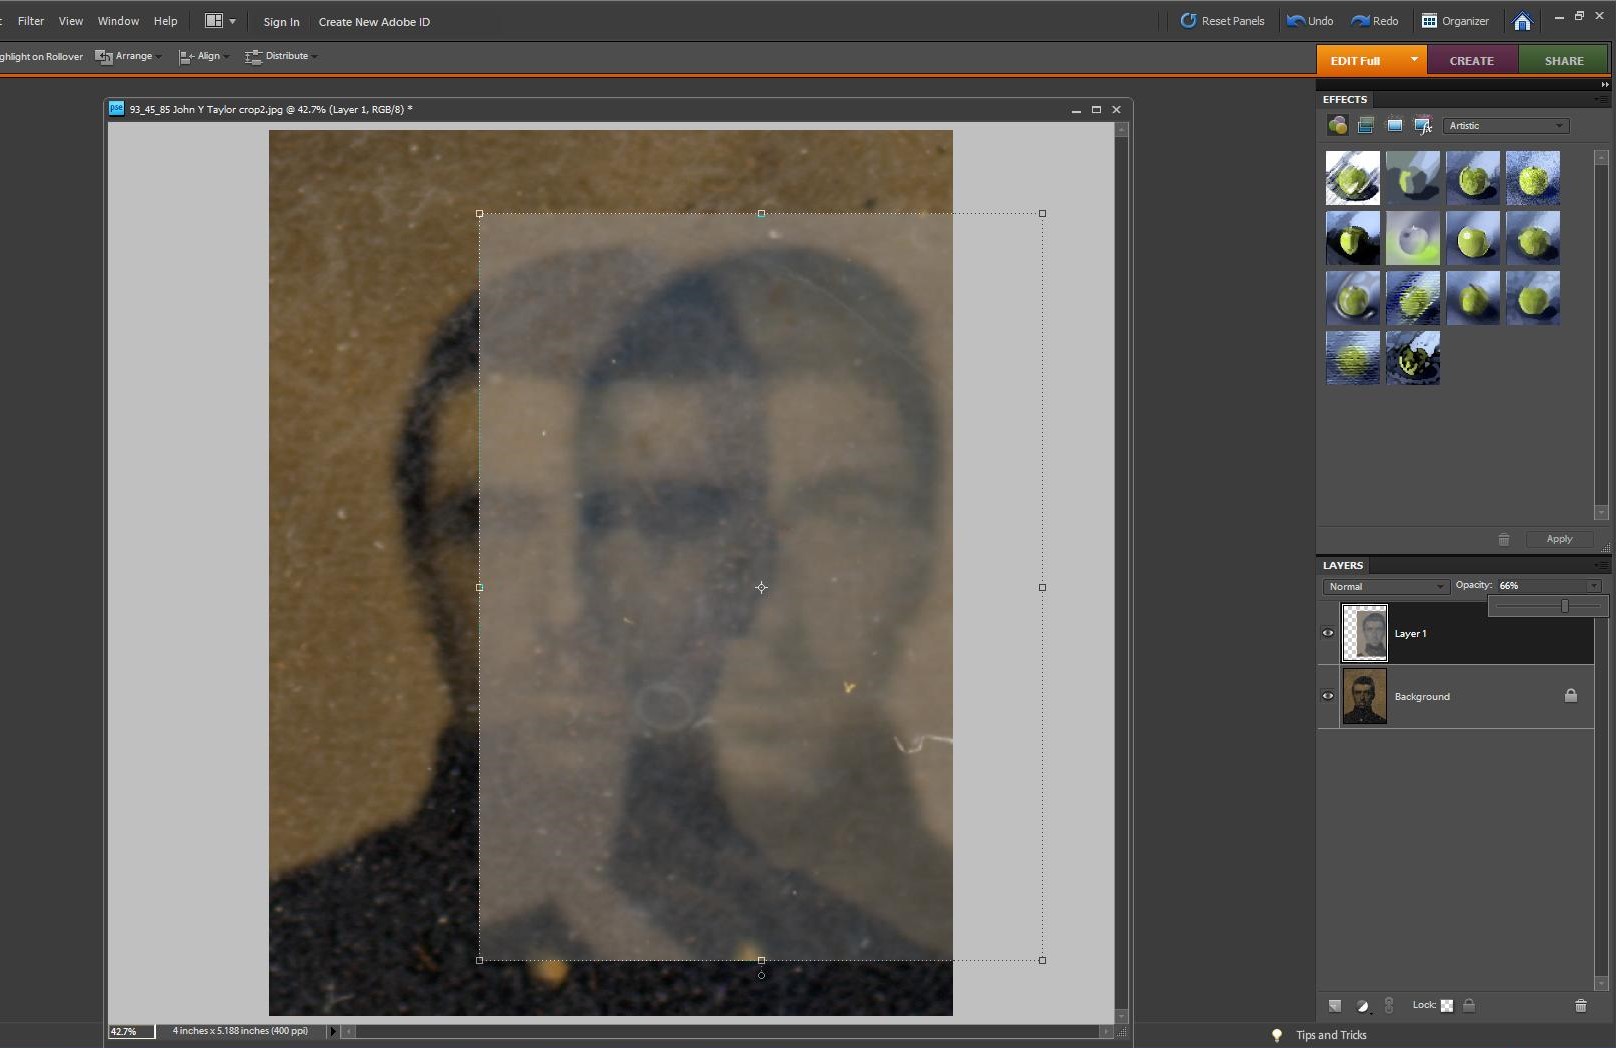Open the adjustment layer icon menu

[1363, 1005]
